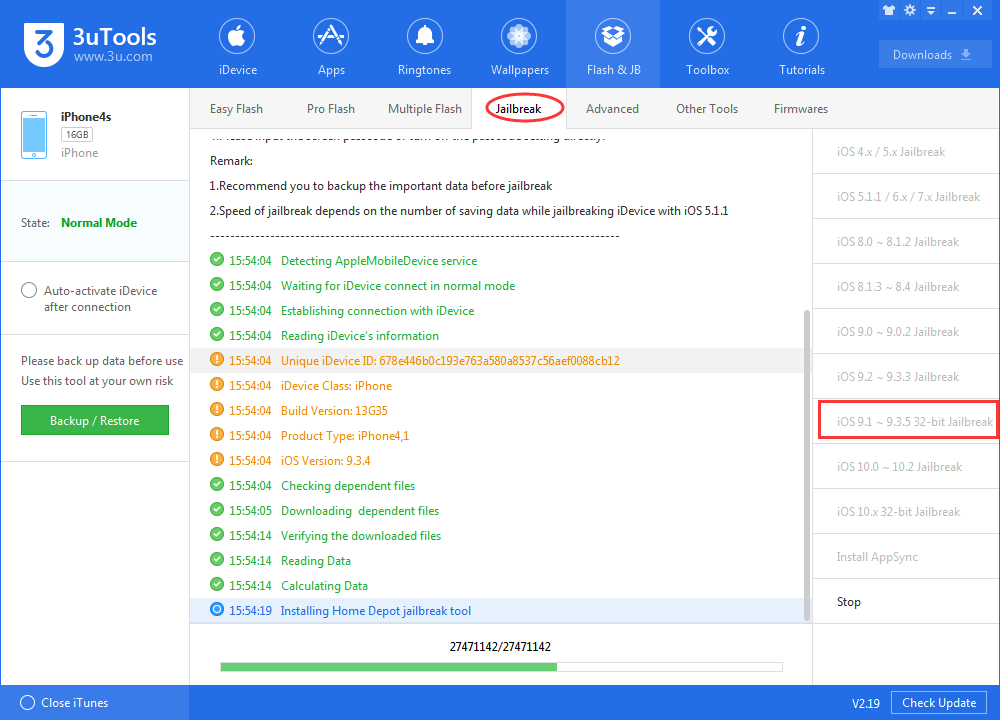
Task: Choose iOS 9.0 ~ 9.0.2 Jailbreak
Action: pos(906,332)
